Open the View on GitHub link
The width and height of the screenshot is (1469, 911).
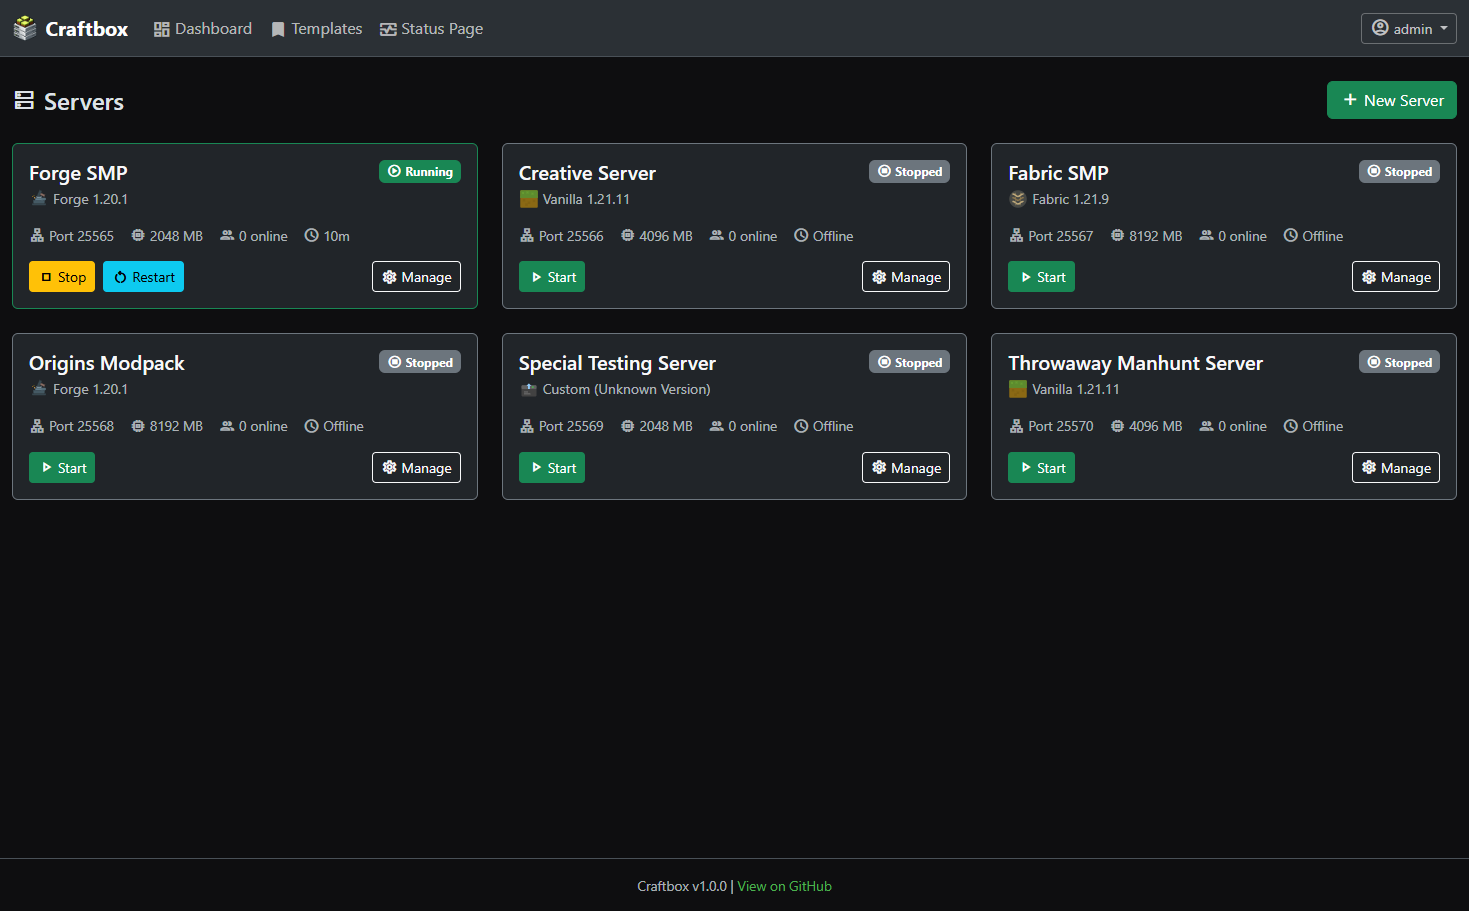click(784, 886)
